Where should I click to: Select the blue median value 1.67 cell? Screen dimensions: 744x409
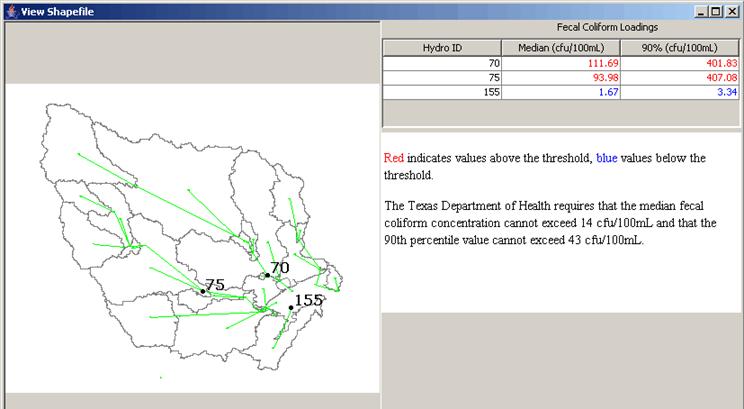tap(561, 92)
